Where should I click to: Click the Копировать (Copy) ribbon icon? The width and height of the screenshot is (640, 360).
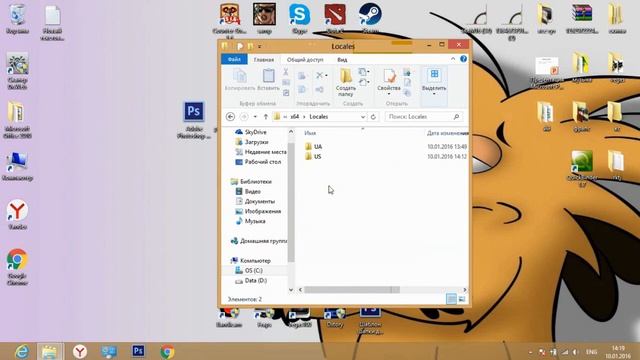[x=240, y=76]
